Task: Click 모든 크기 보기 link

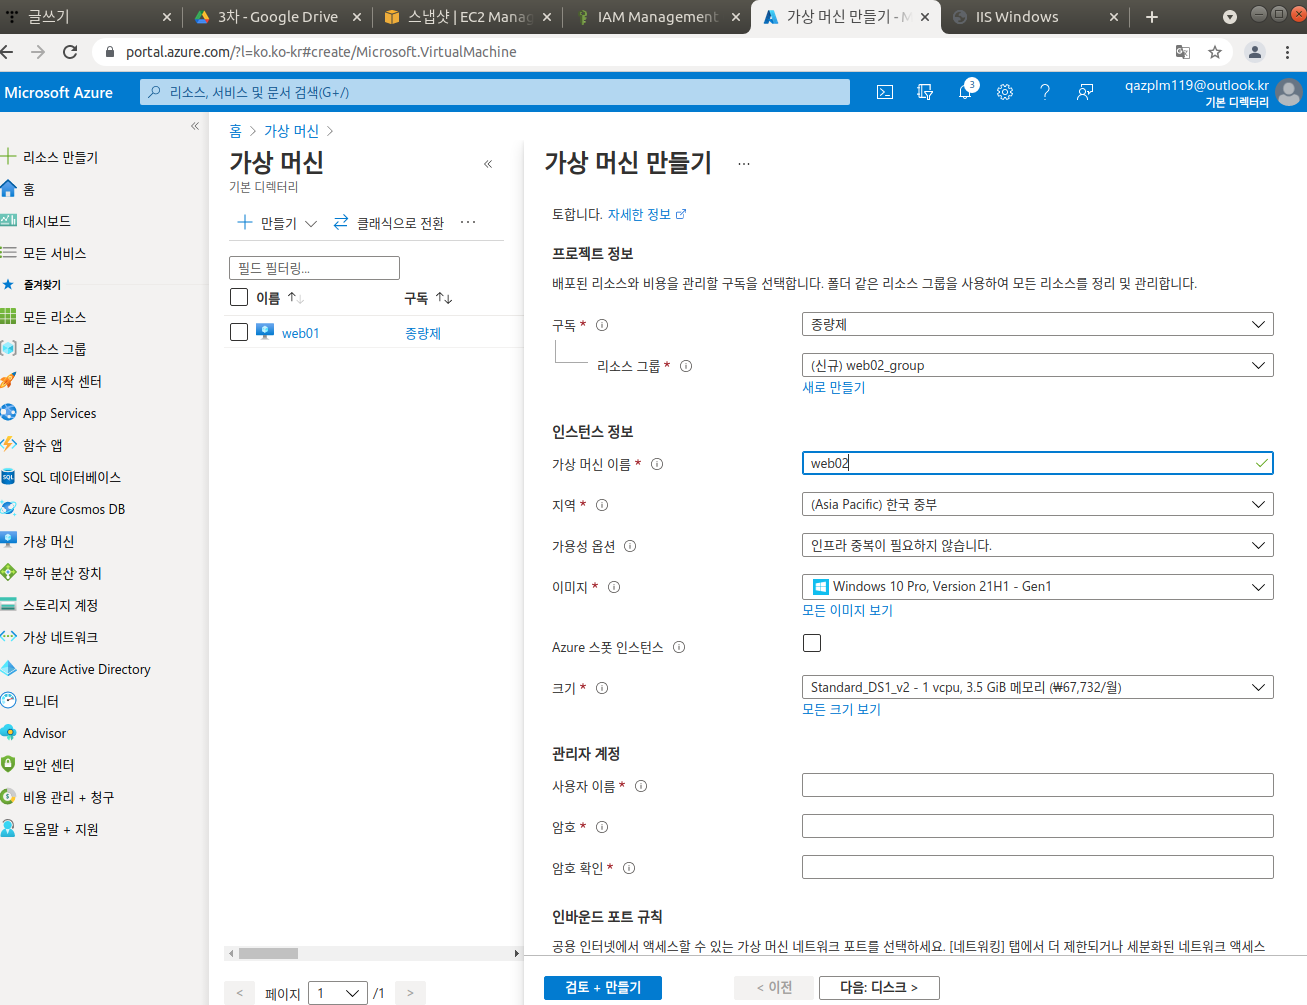Action: coord(841,709)
